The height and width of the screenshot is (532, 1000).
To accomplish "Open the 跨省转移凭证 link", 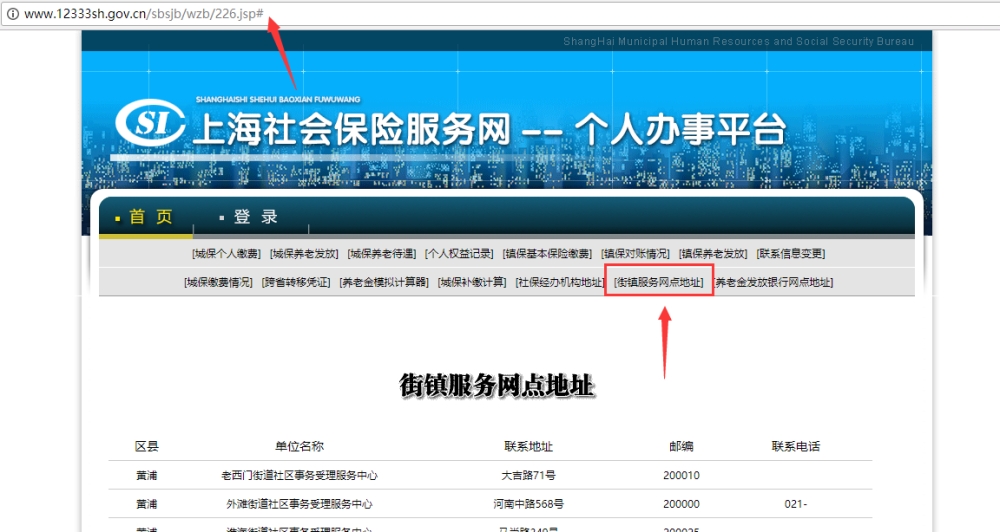I will coord(296,283).
